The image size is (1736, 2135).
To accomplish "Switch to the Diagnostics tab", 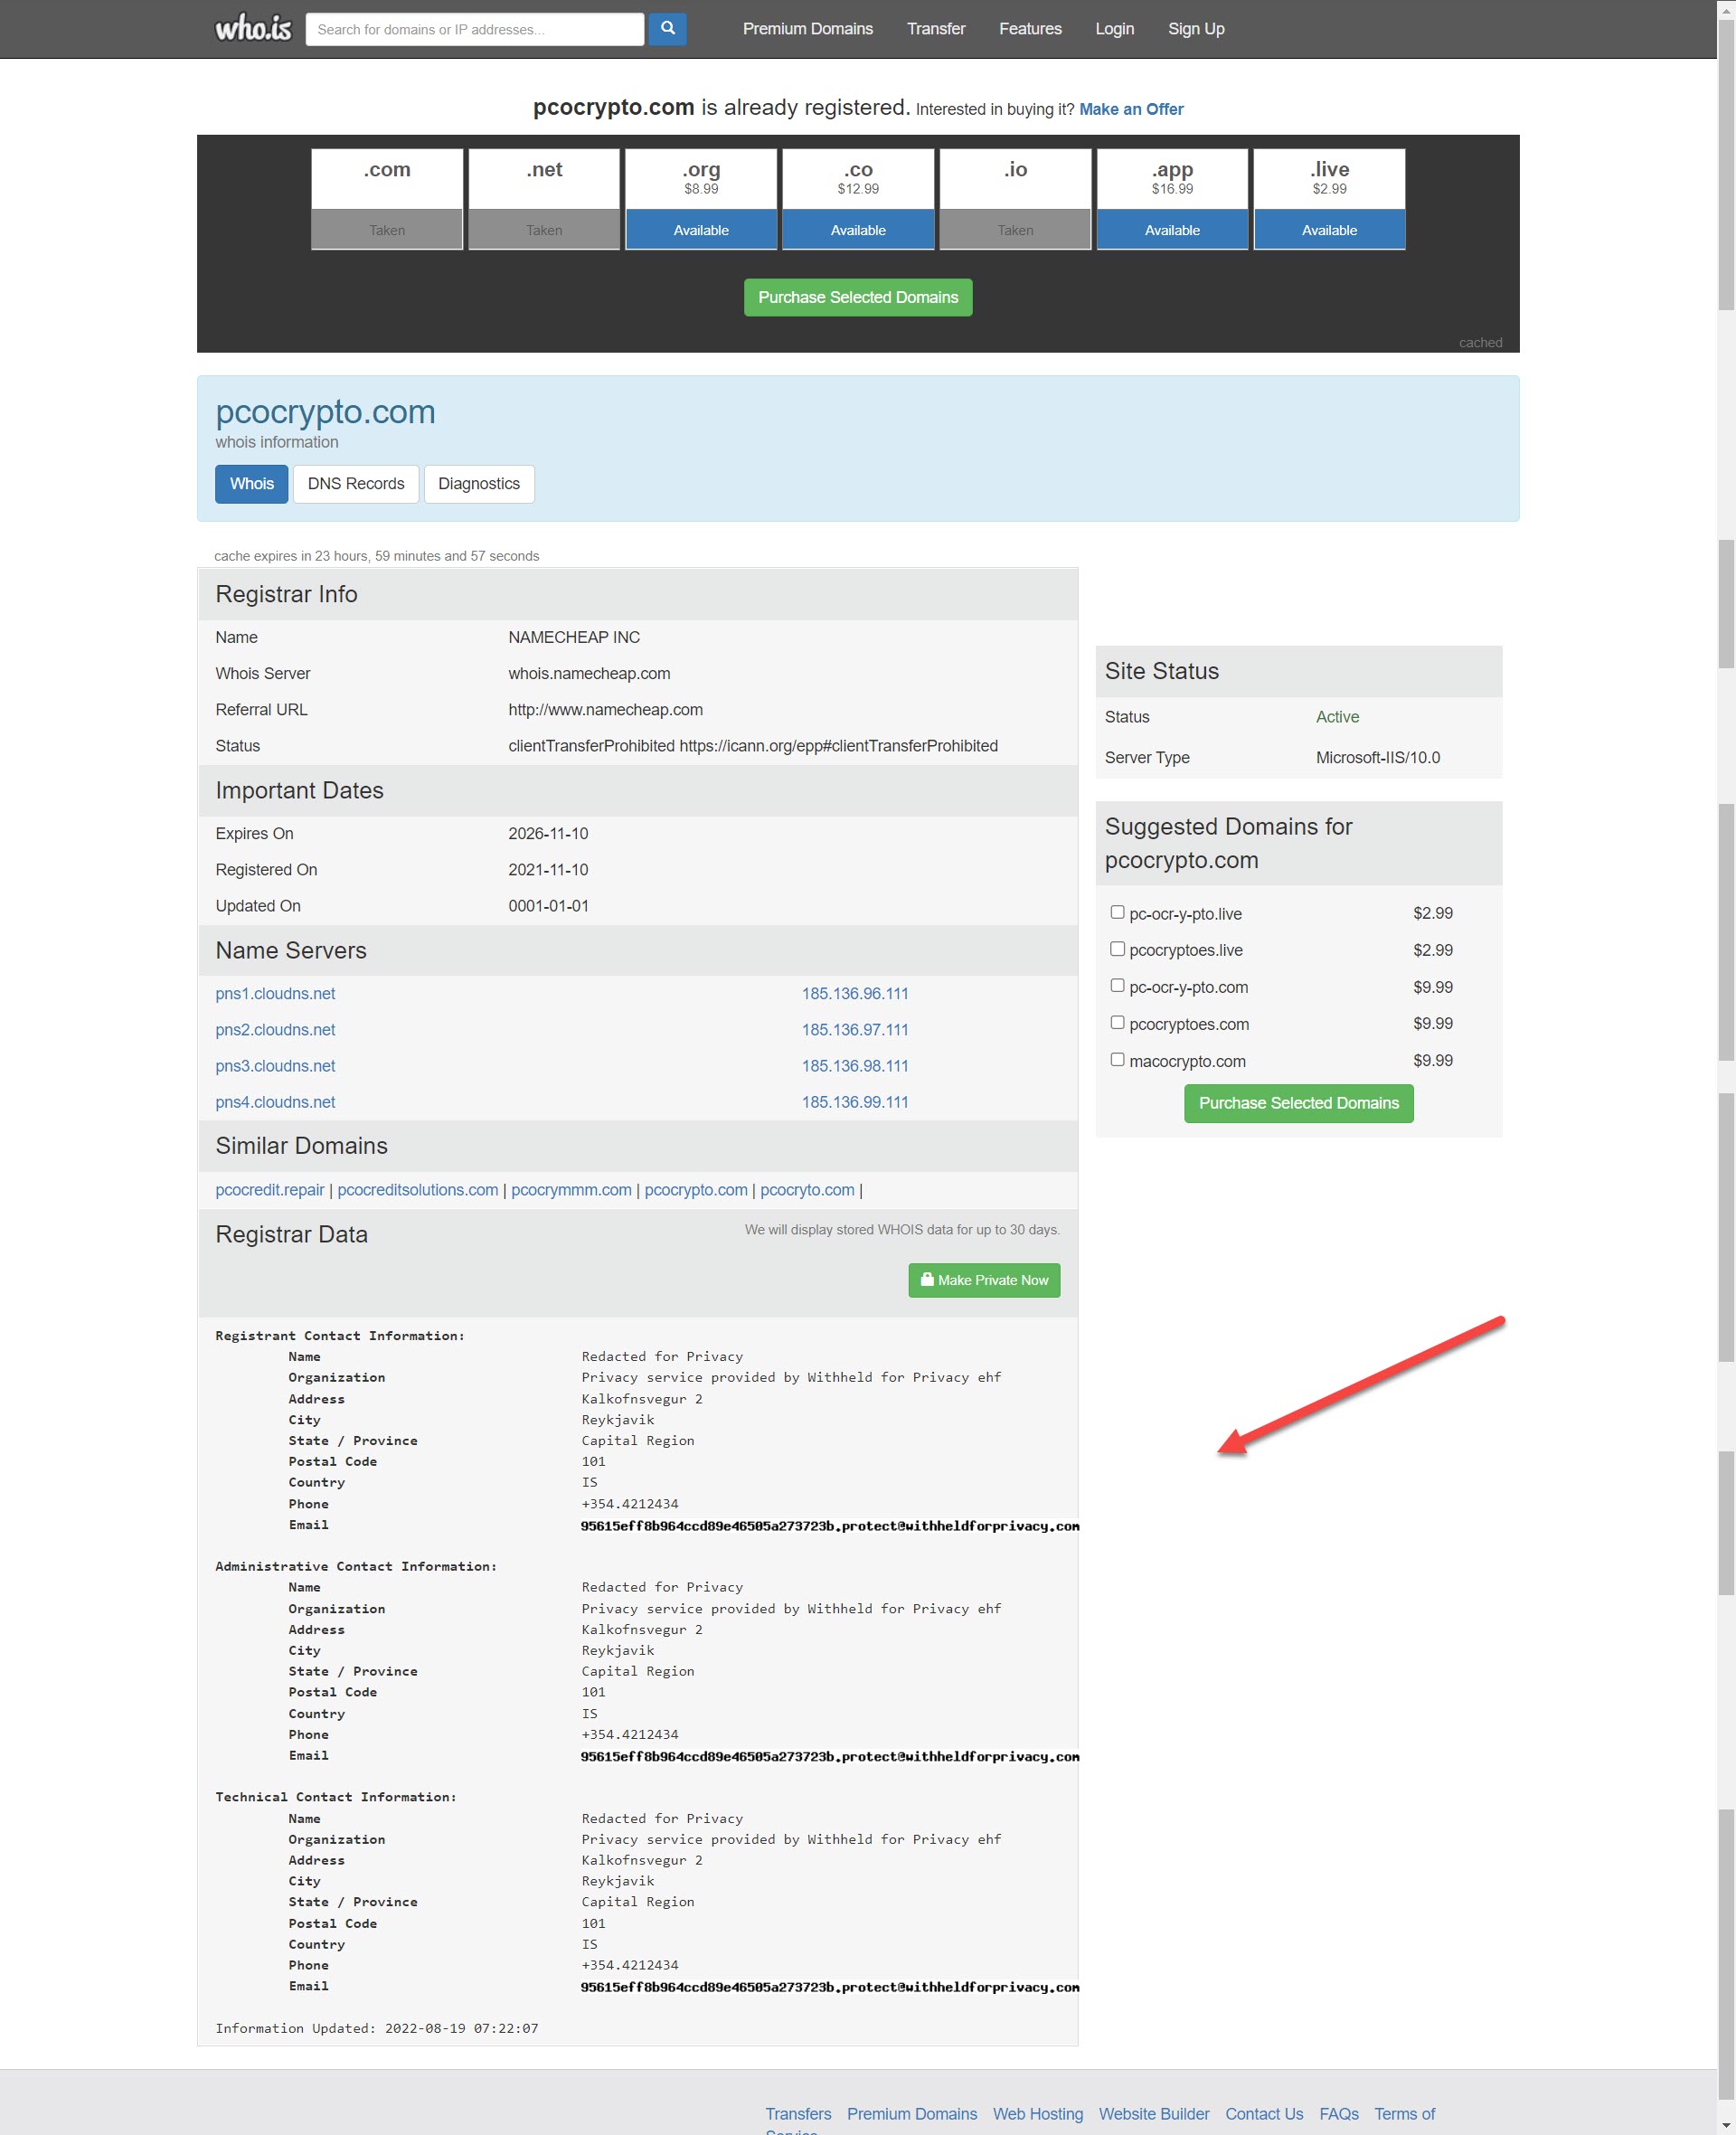I will 479,484.
